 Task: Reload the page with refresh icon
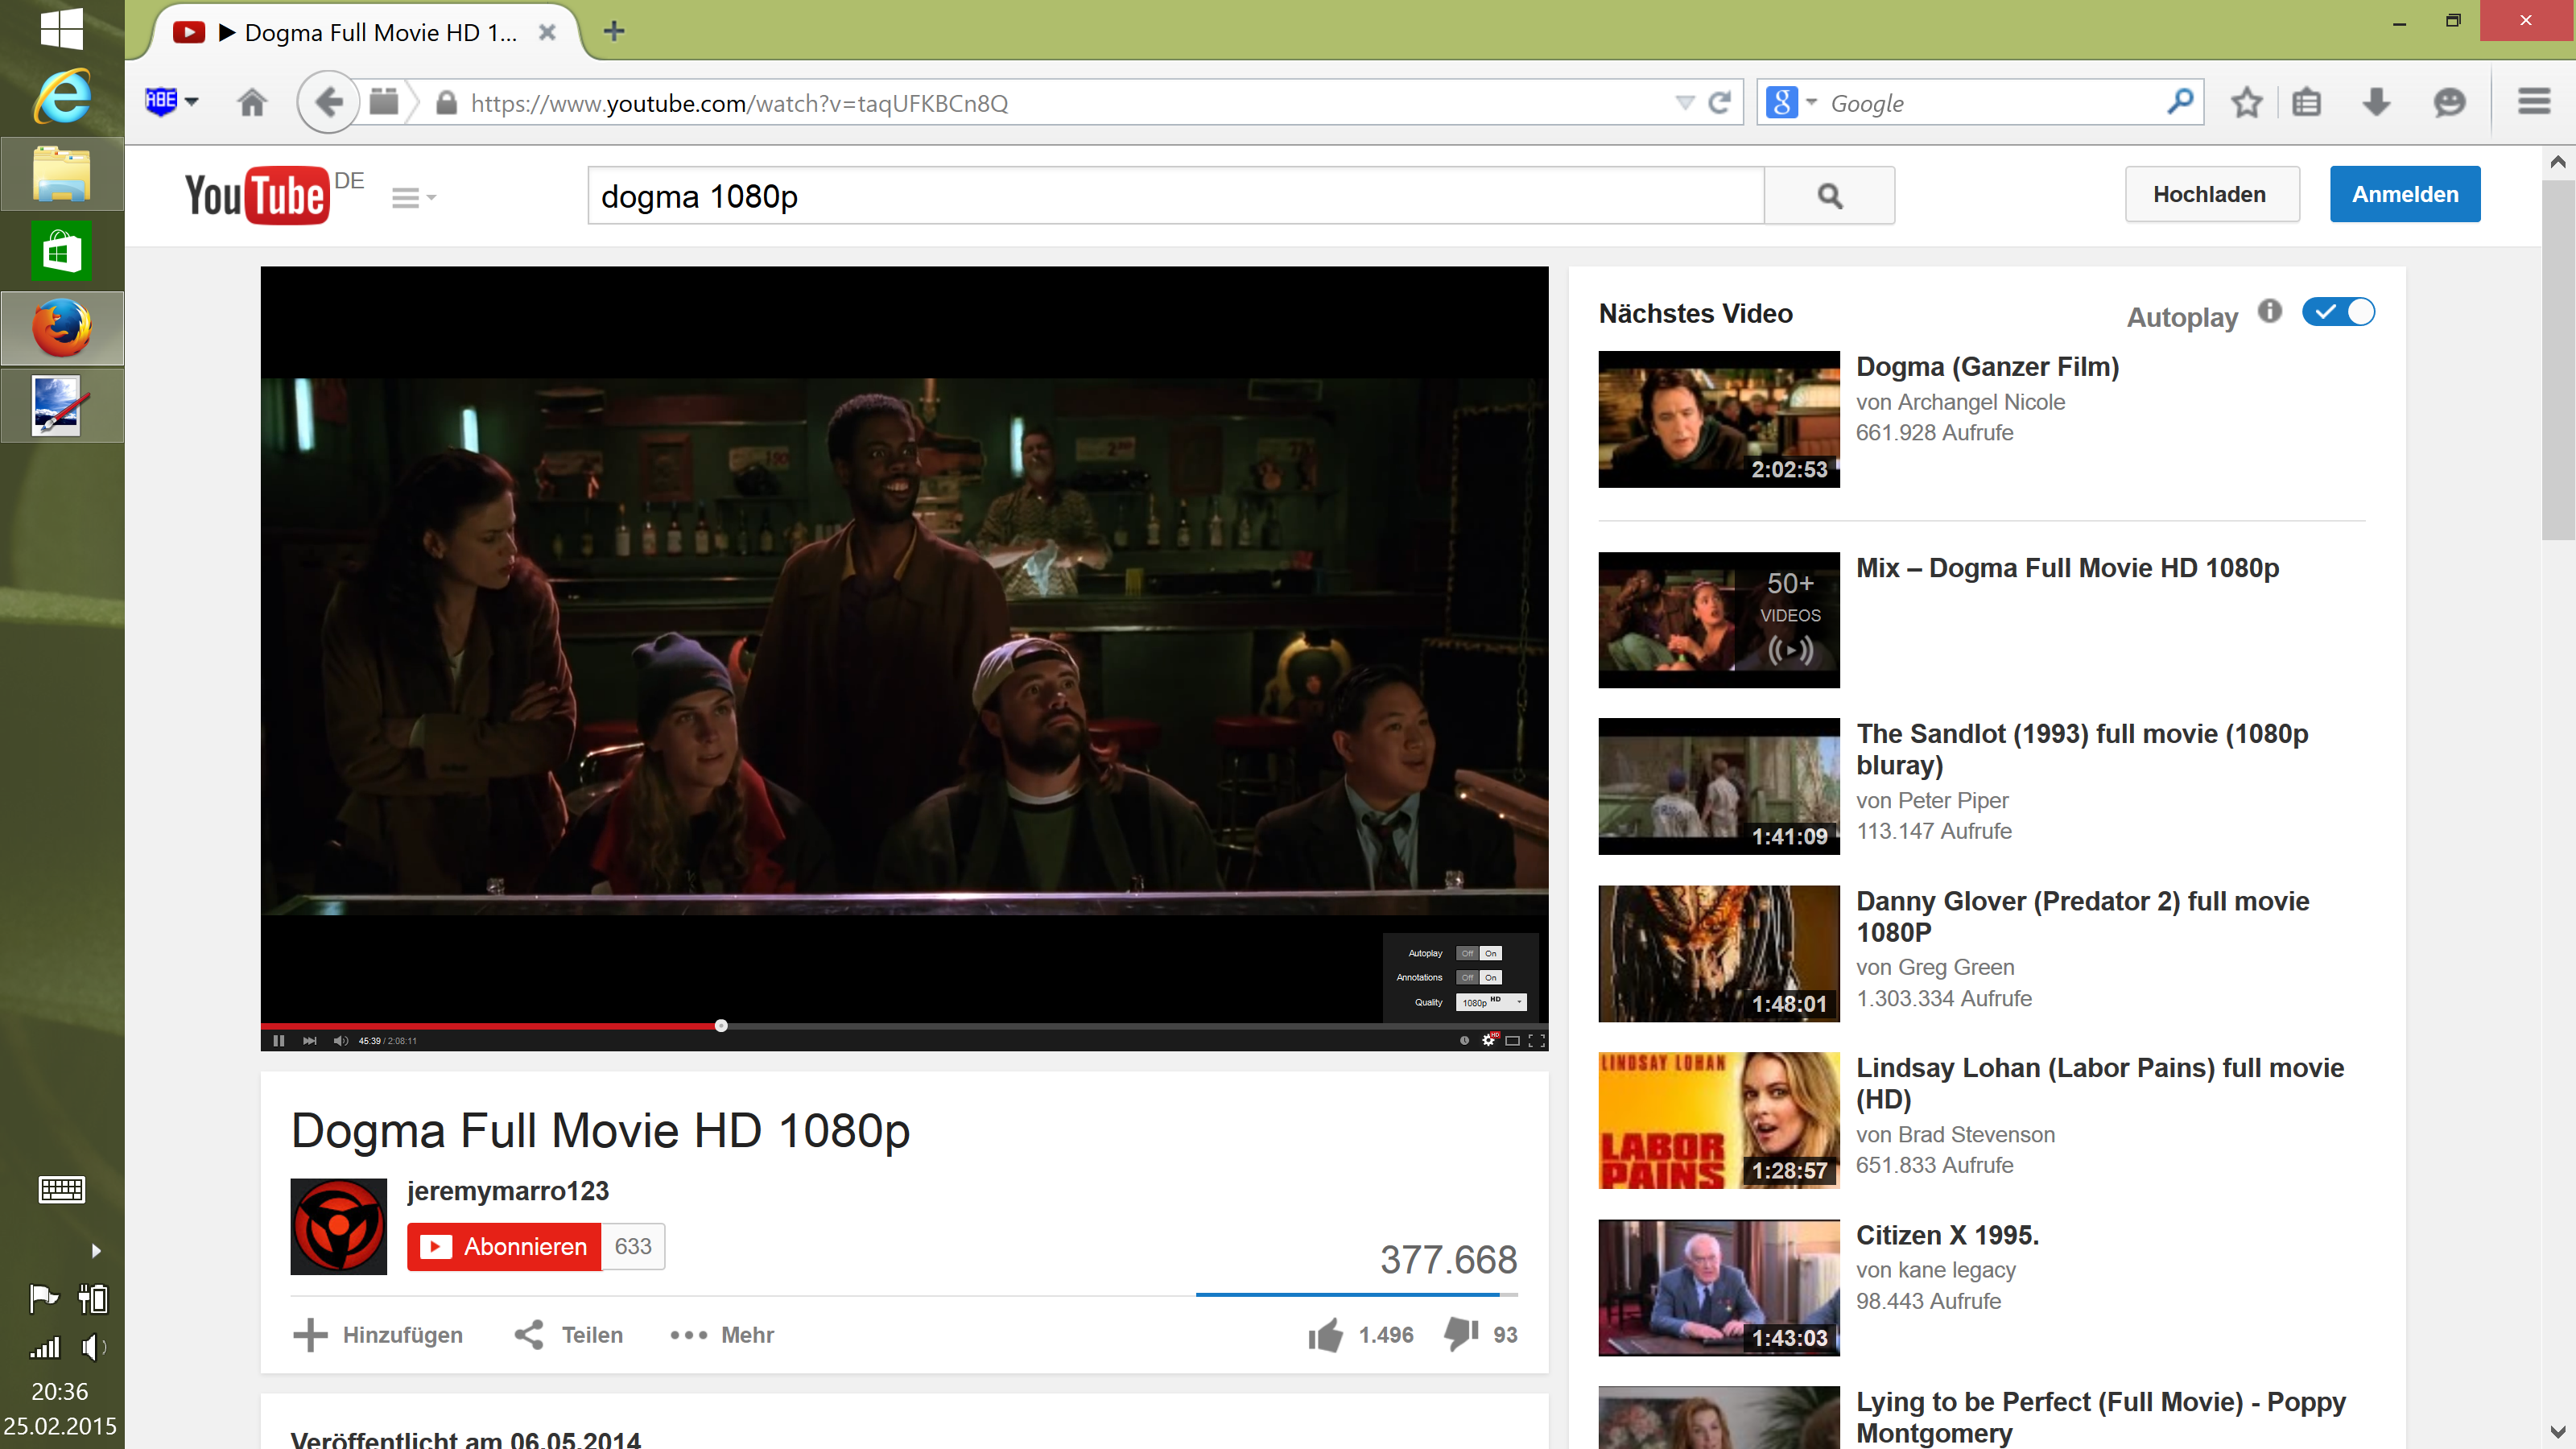tap(1720, 103)
